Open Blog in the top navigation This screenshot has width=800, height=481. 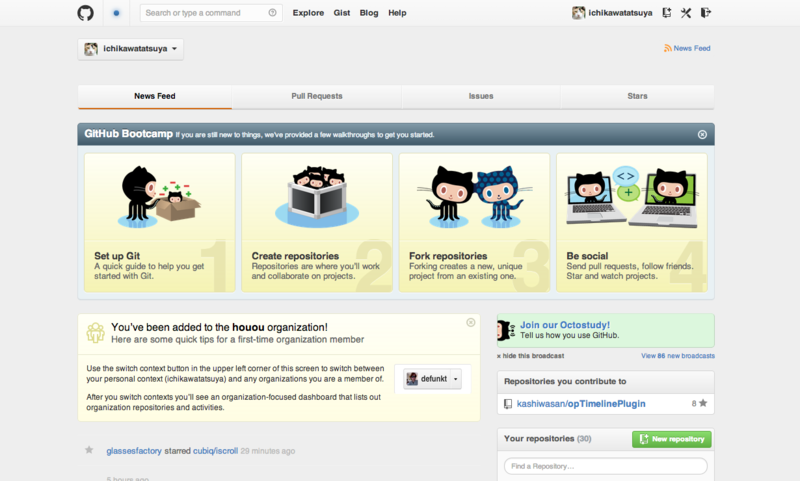[x=369, y=13]
